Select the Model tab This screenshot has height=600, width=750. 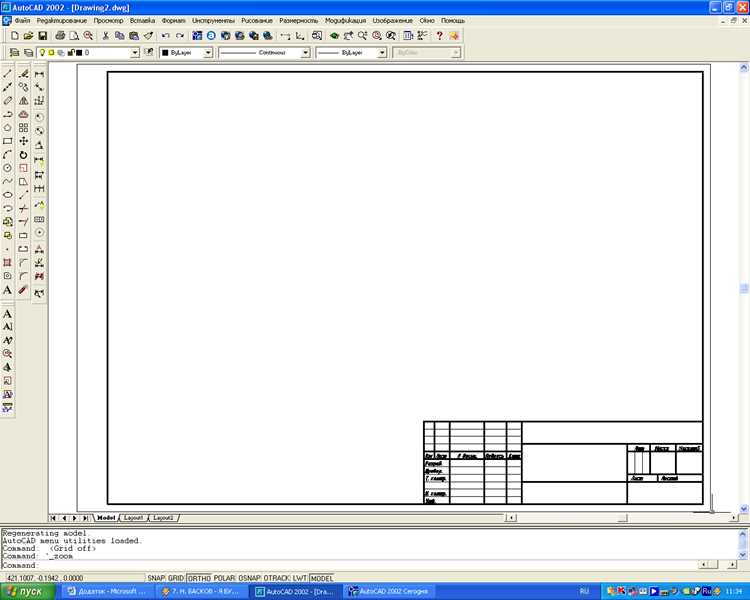106,518
